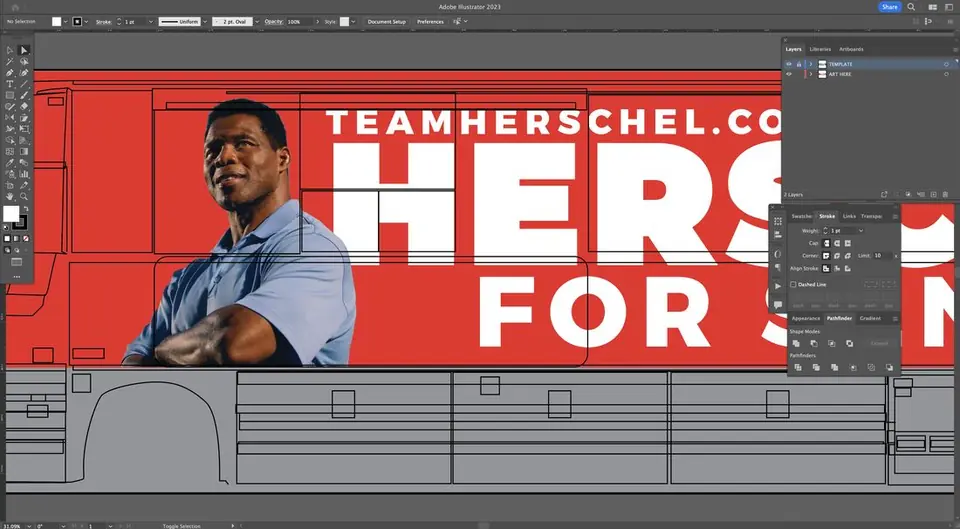Select the Column Graph tool
The image size is (960, 529).
point(24,174)
